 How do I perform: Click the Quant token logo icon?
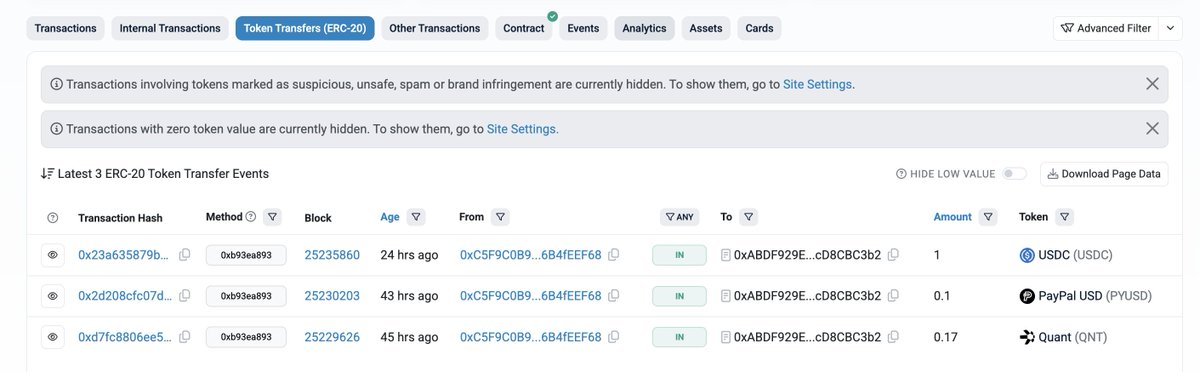pyautogui.click(x=1026, y=337)
